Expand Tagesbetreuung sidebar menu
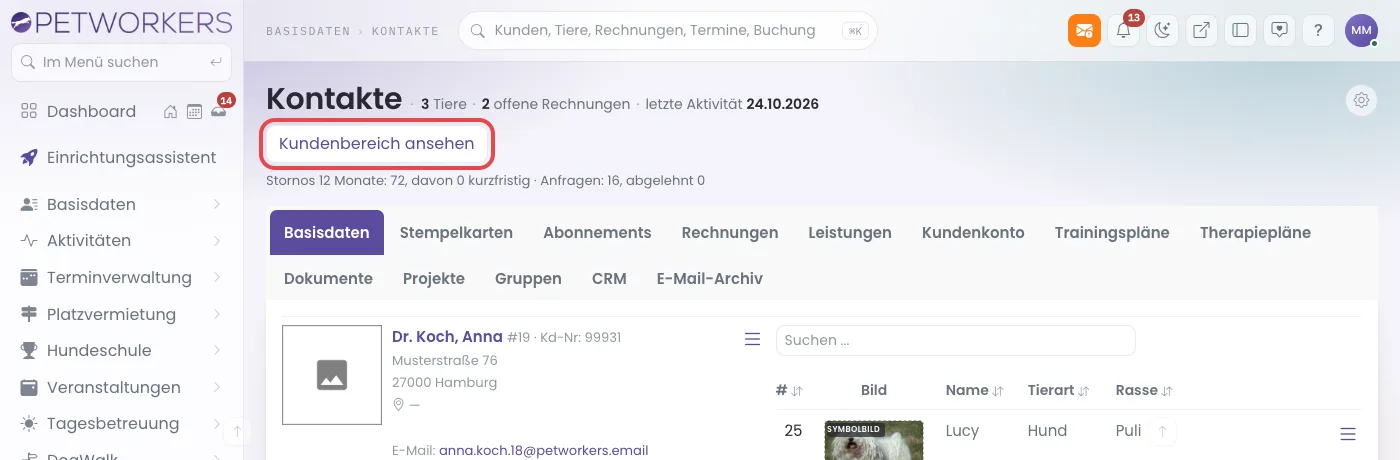1400x460 pixels. point(121,424)
